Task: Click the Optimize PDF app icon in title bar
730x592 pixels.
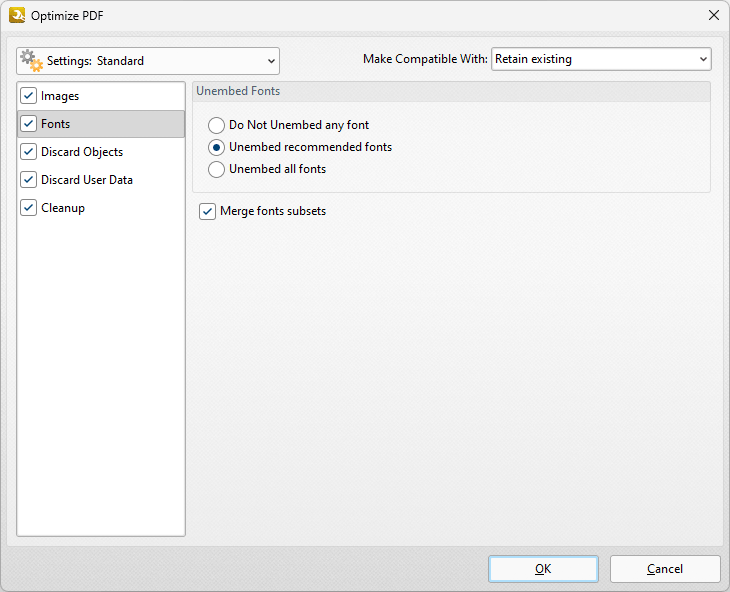Action: click(x=17, y=15)
